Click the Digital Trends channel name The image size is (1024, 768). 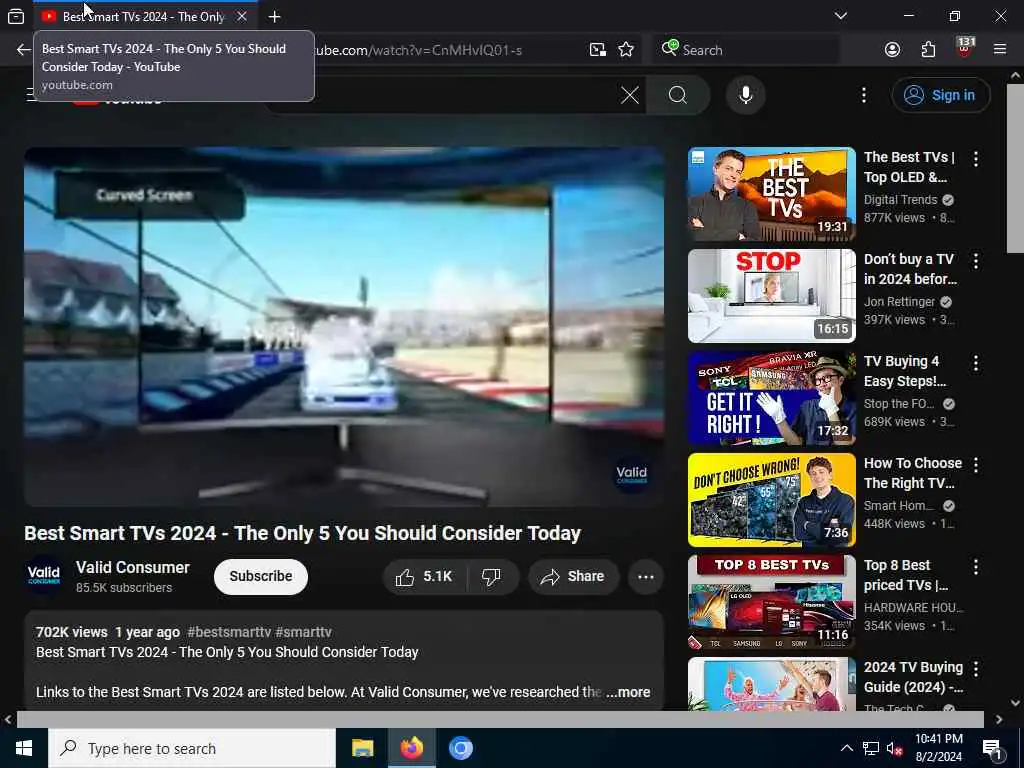[x=900, y=200]
